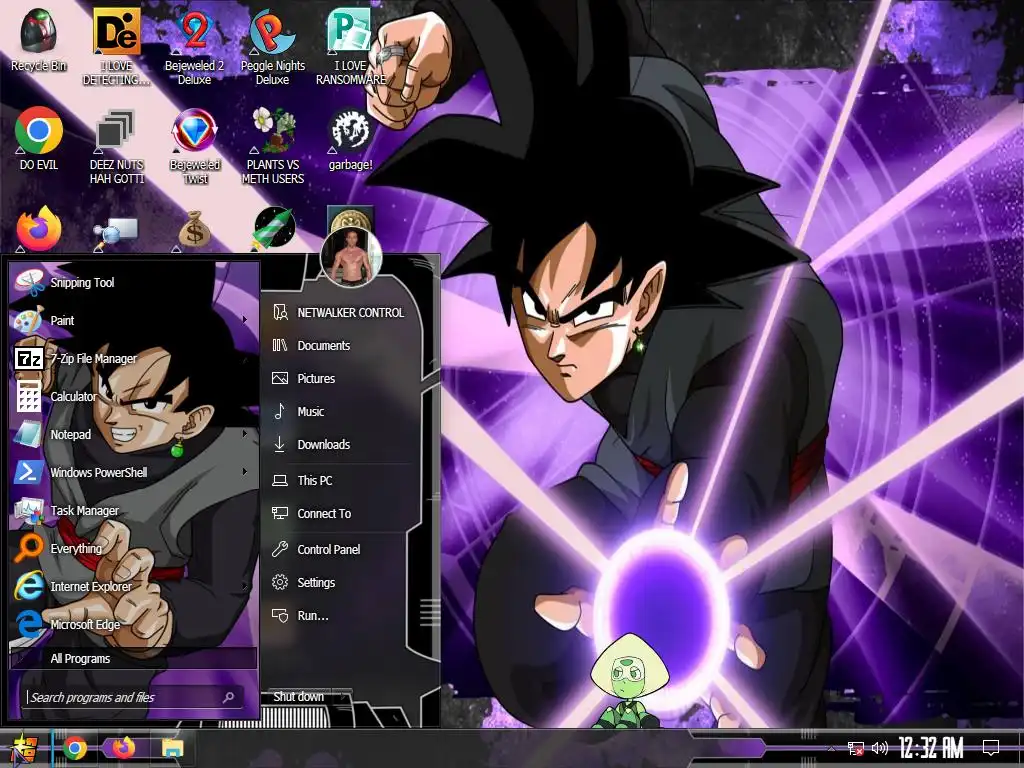Image resolution: width=1024 pixels, height=768 pixels.
Task: Click the Start button on the taskbar
Action: [x=25, y=749]
